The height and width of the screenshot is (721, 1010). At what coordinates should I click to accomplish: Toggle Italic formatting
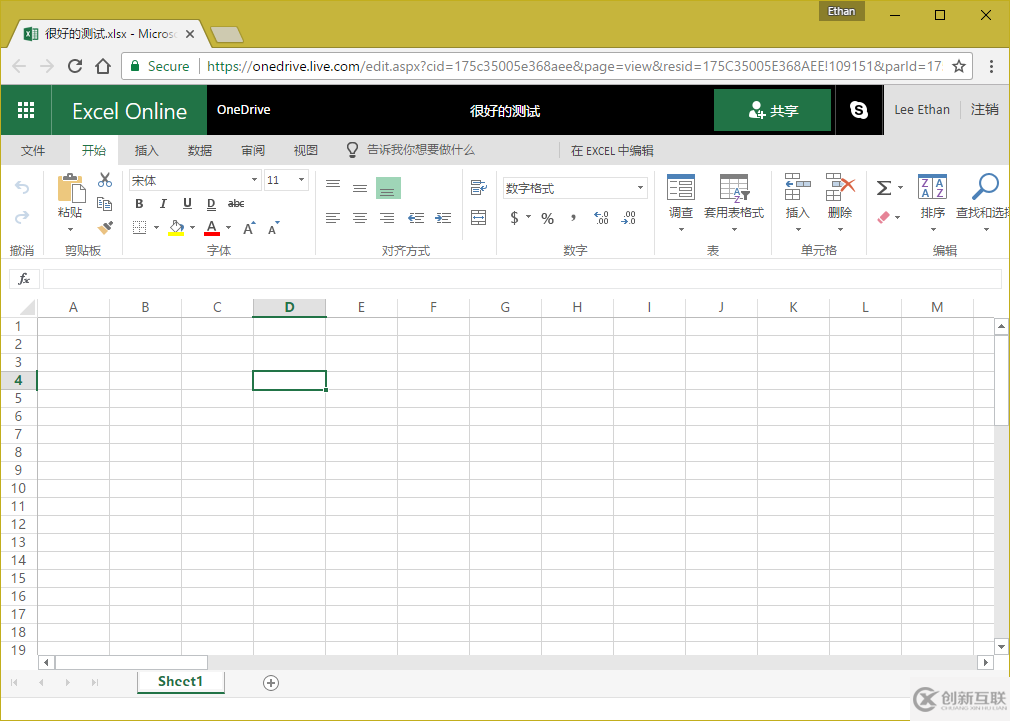click(163, 204)
